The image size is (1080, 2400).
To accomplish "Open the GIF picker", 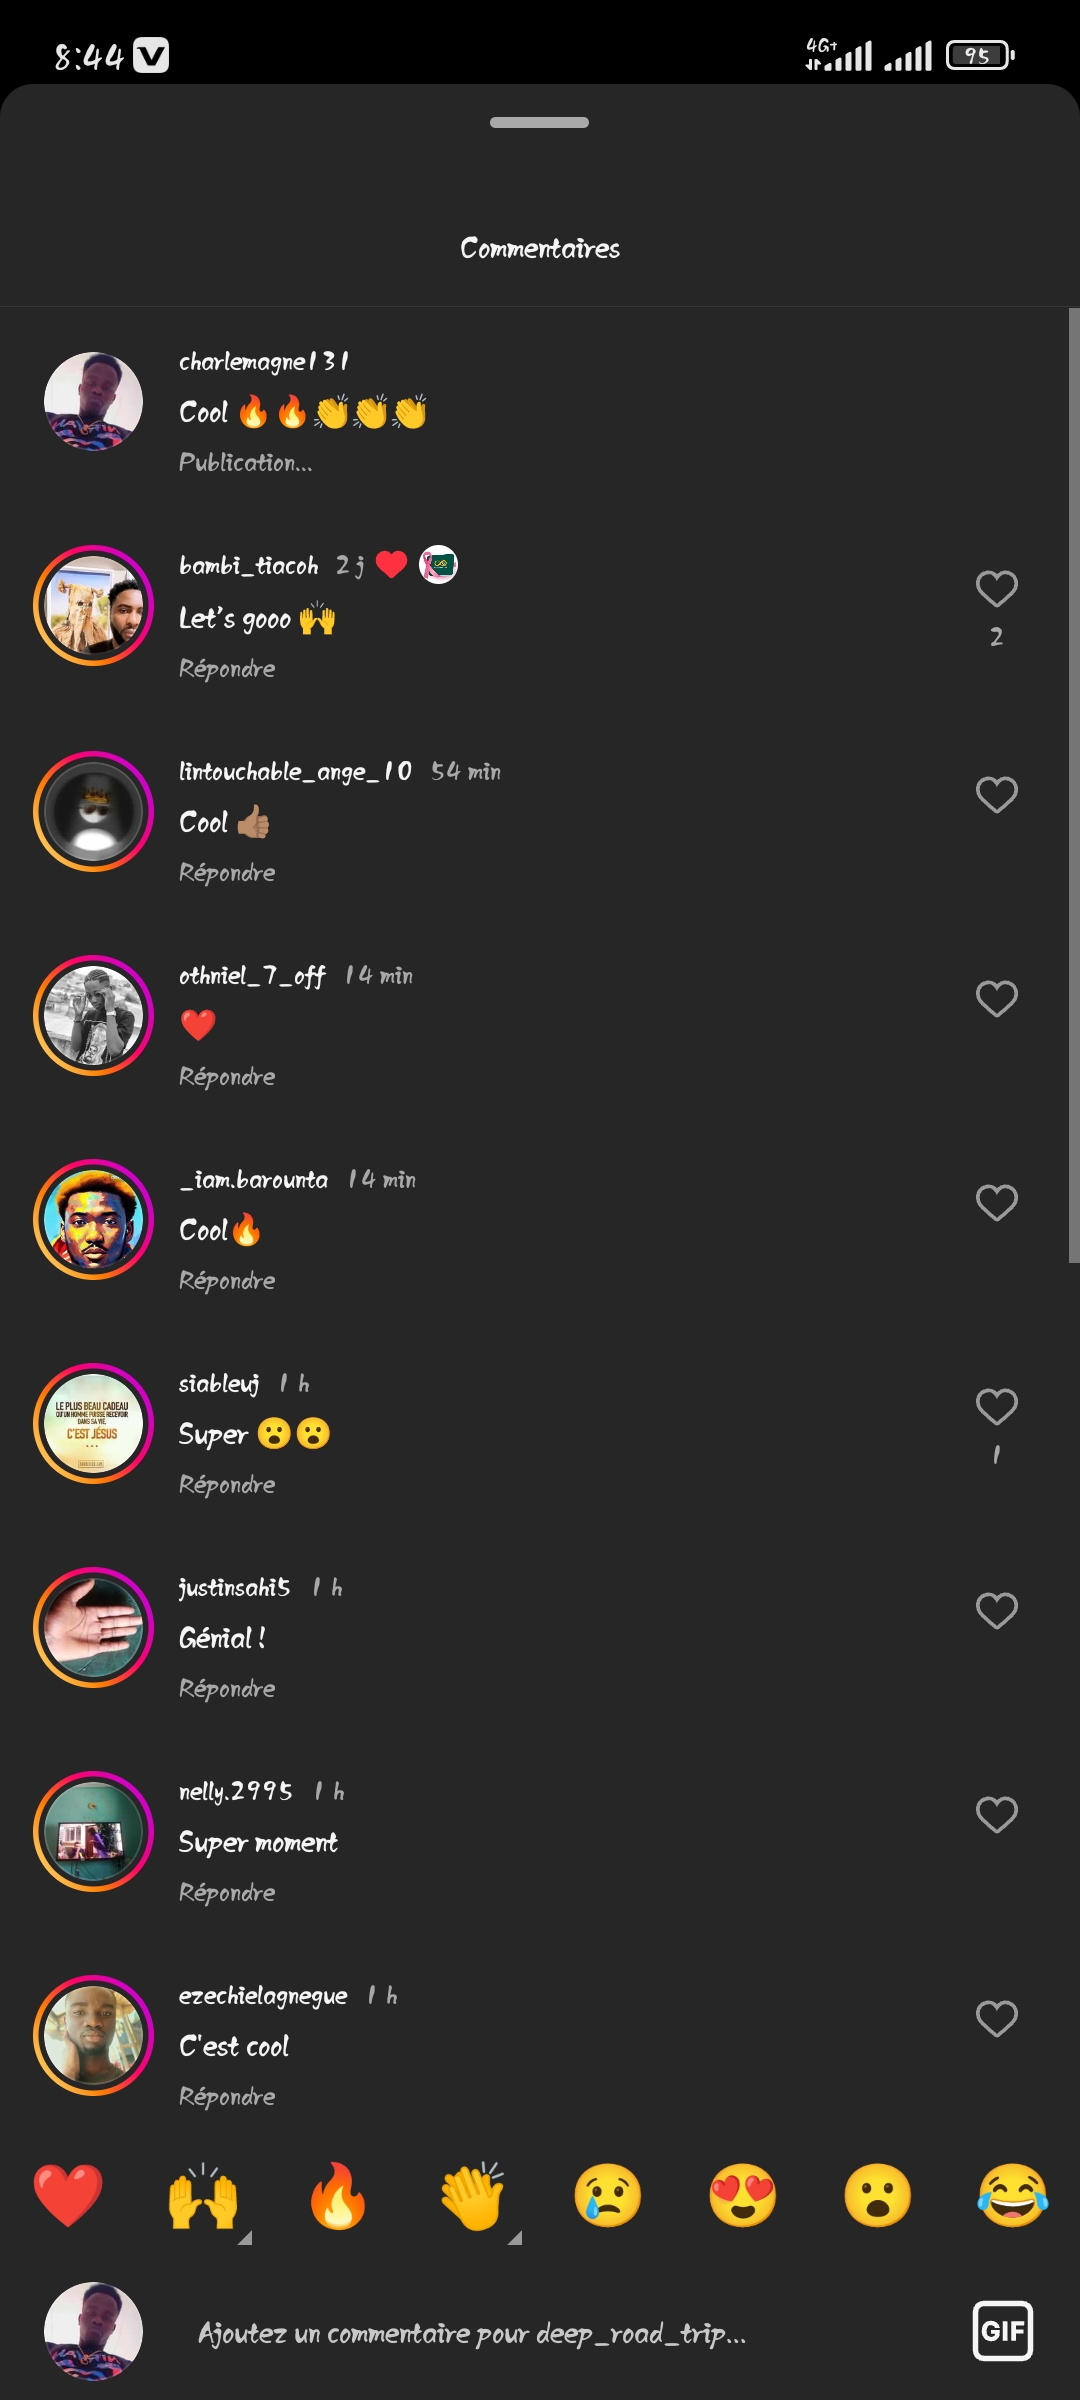I will [x=1003, y=2331].
